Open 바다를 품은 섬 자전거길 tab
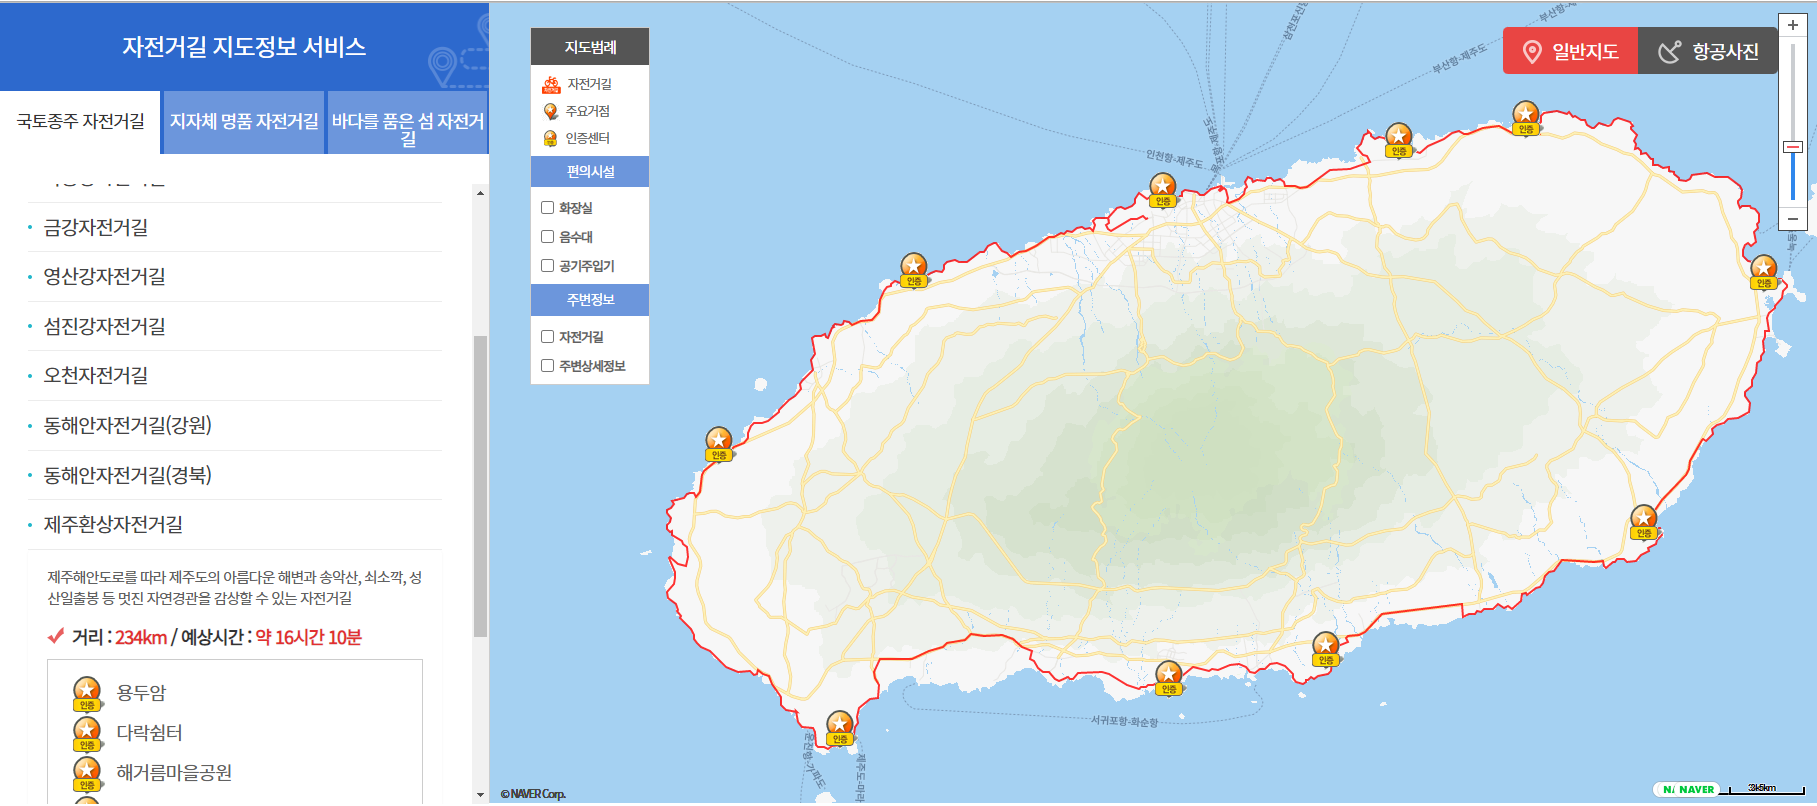The height and width of the screenshot is (806, 1817). (408, 122)
